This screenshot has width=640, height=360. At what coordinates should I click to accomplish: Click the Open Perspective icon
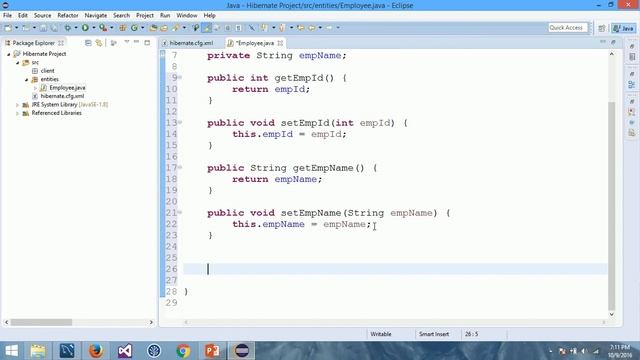click(x=602, y=28)
